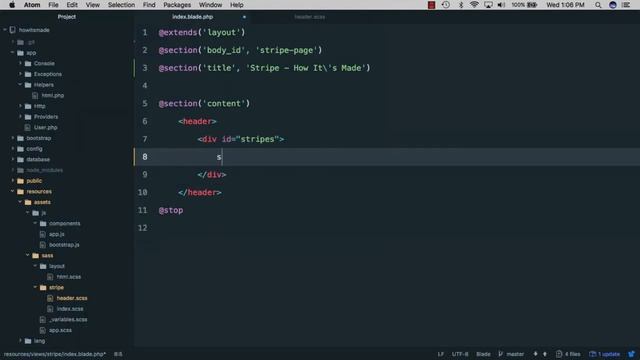Open the Window menu

211,5
